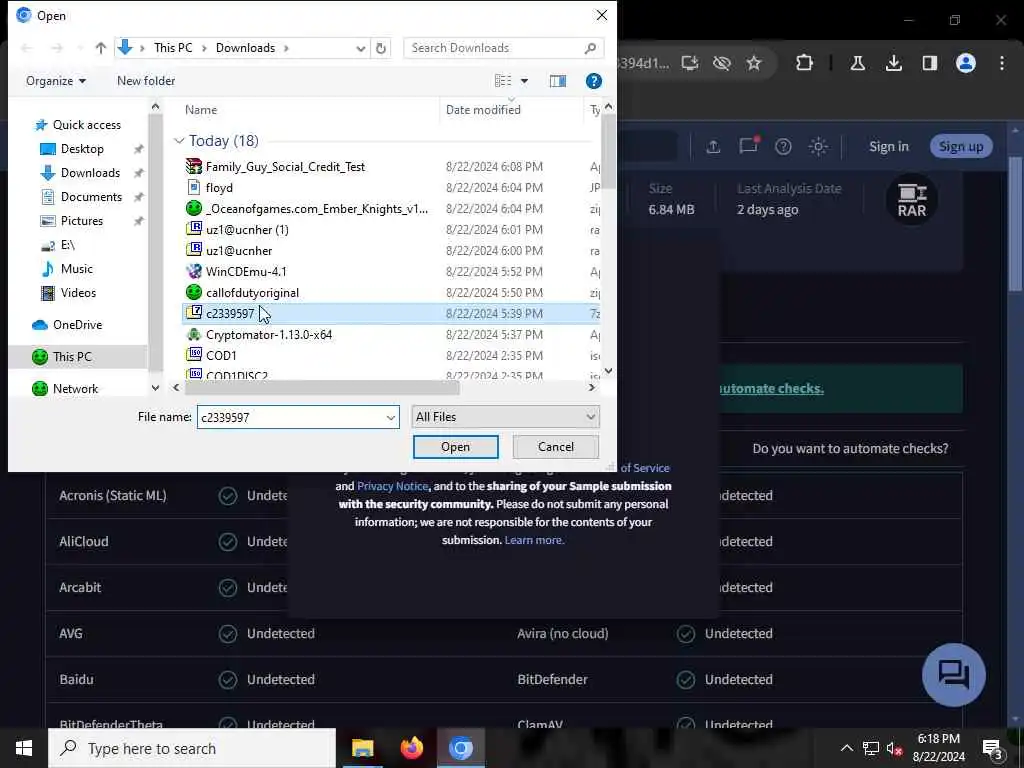Collapse the Today (18) group
Viewport: 1024px width, 768px height.
[x=179, y=141]
